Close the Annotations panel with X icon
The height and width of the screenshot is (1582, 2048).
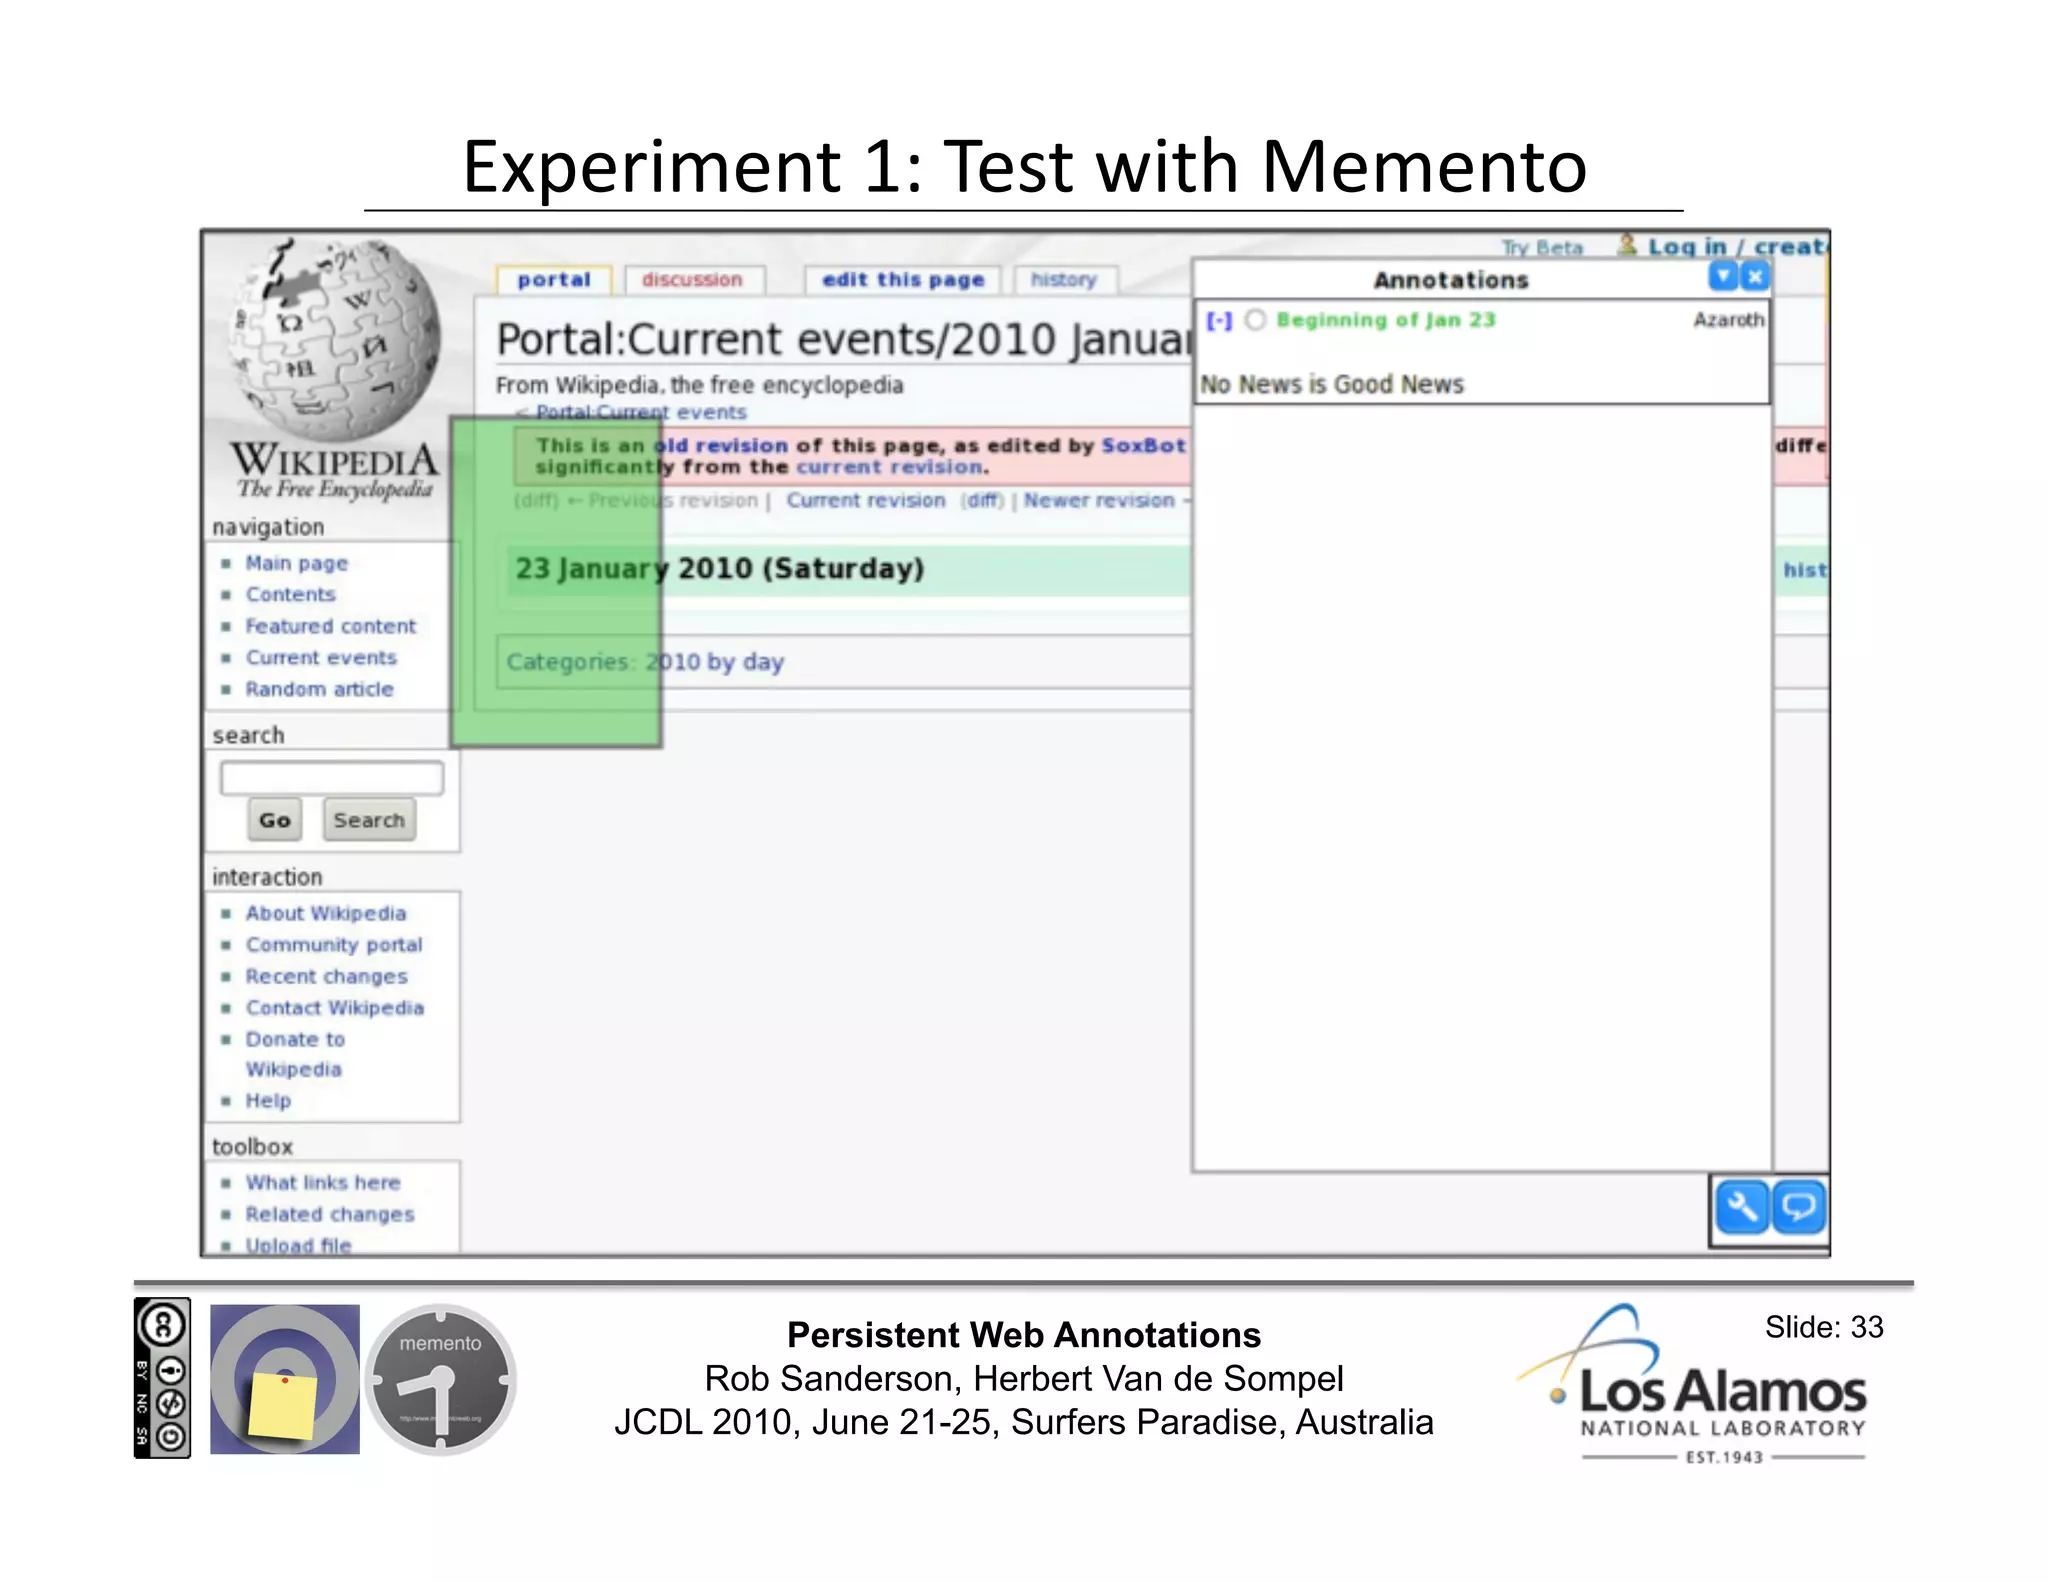point(1755,276)
